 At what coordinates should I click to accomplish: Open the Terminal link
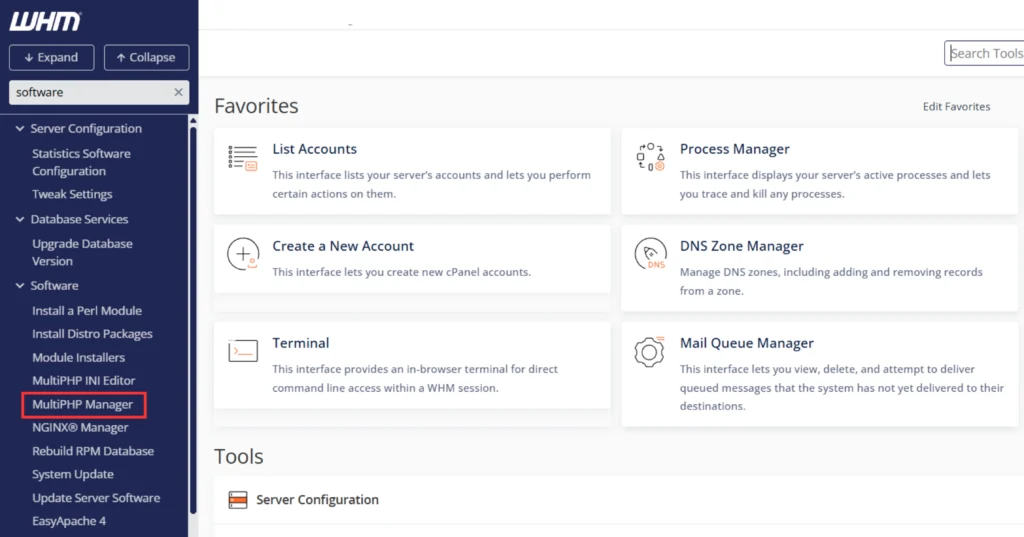pyautogui.click(x=300, y=343)
